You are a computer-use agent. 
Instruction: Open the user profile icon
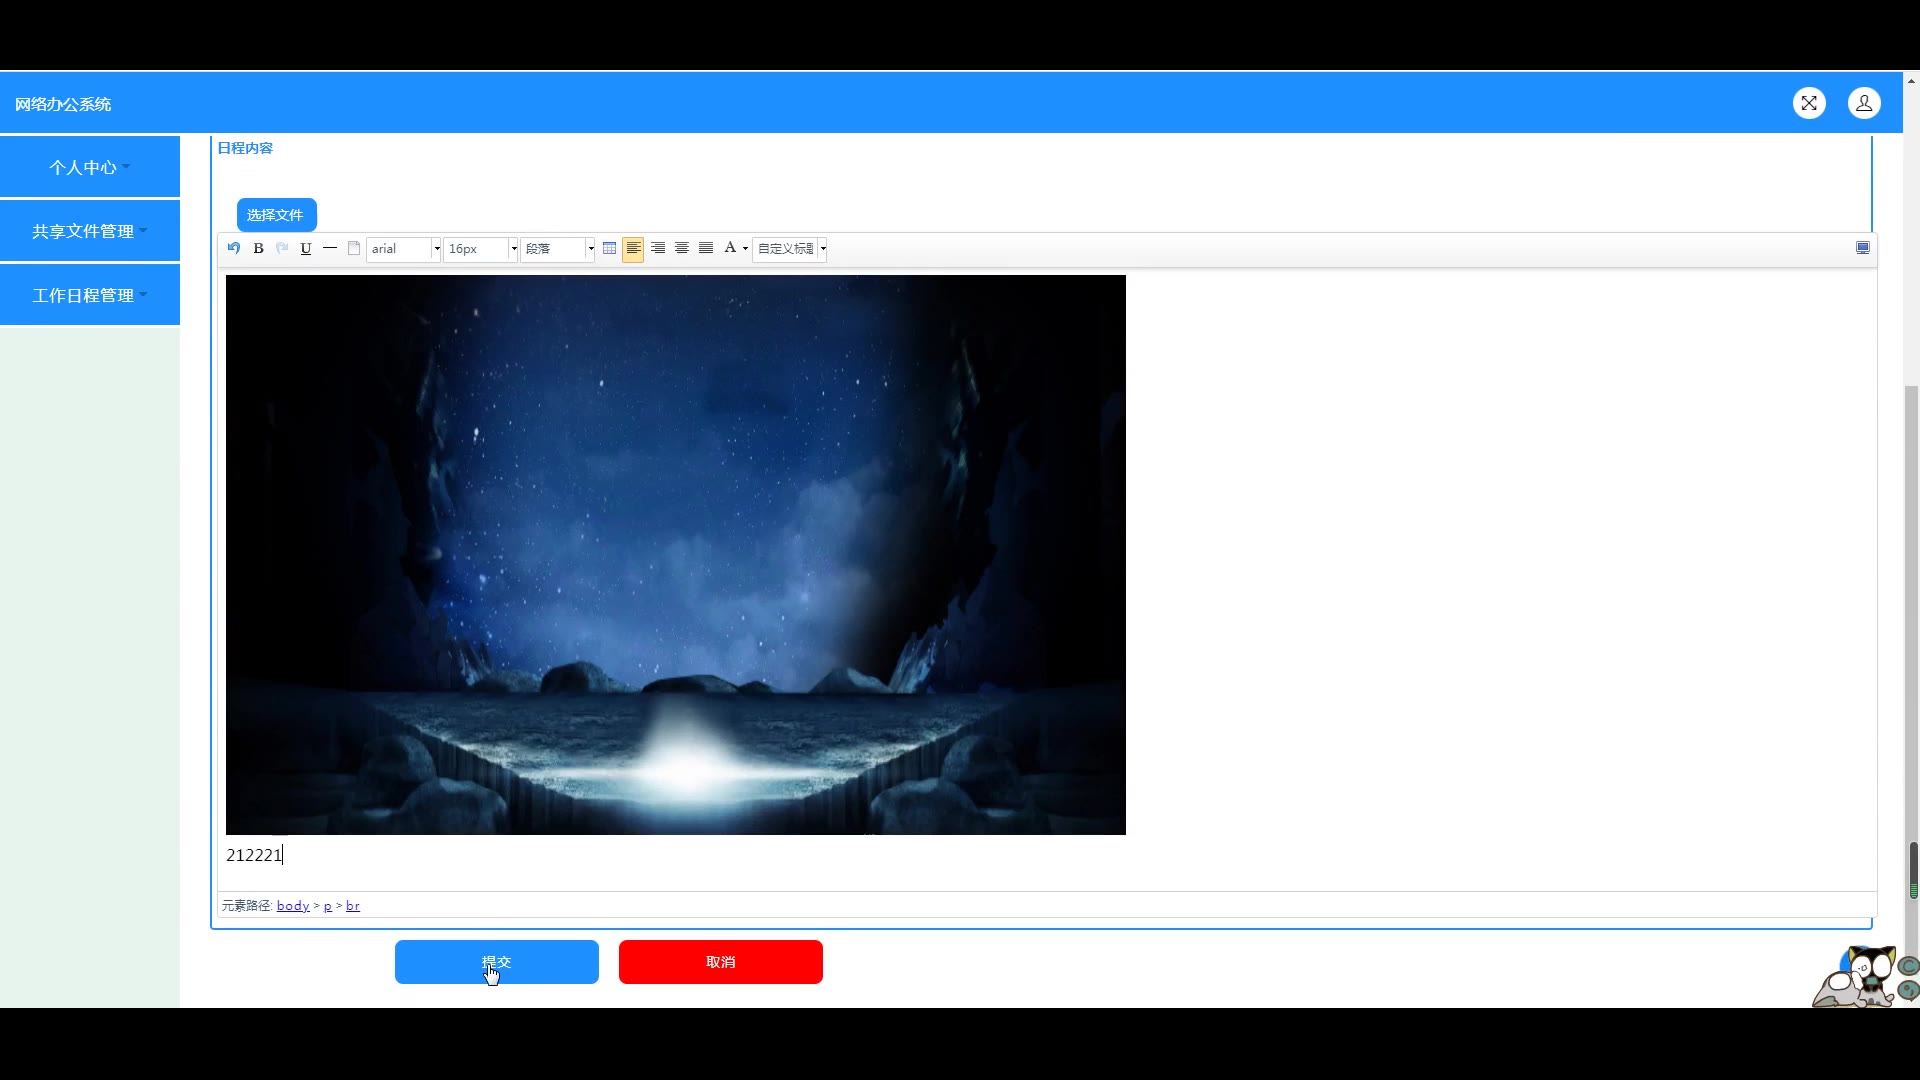point(1864,103)
